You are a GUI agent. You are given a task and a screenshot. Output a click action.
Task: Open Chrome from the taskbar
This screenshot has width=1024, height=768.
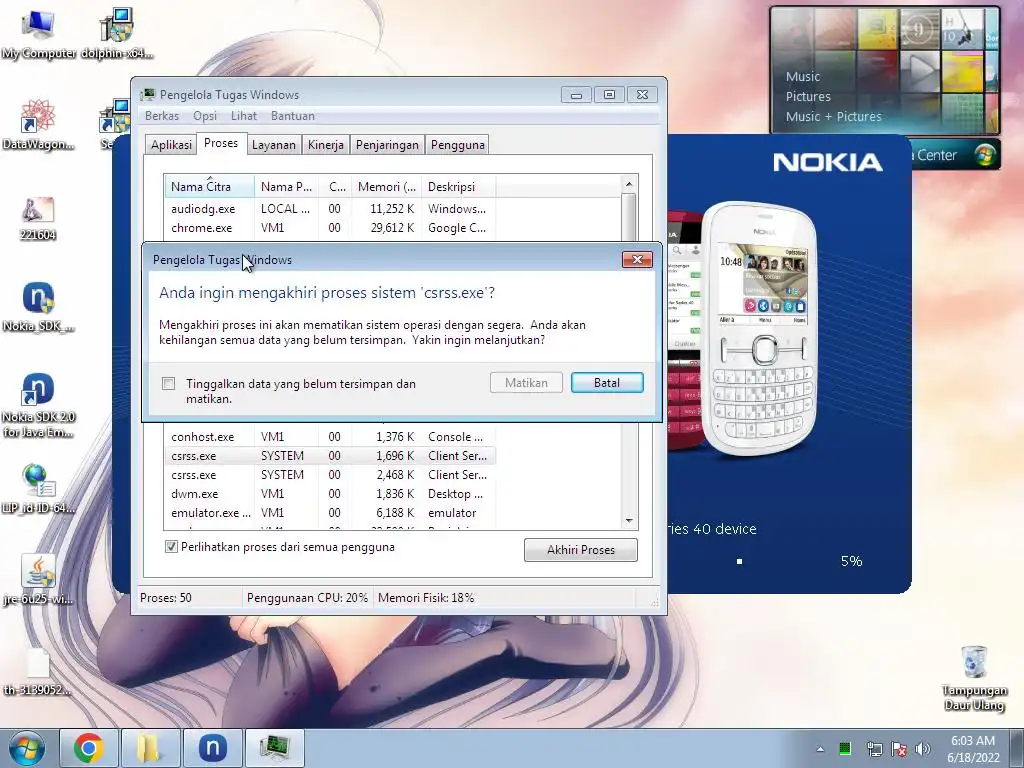point(89,748)
